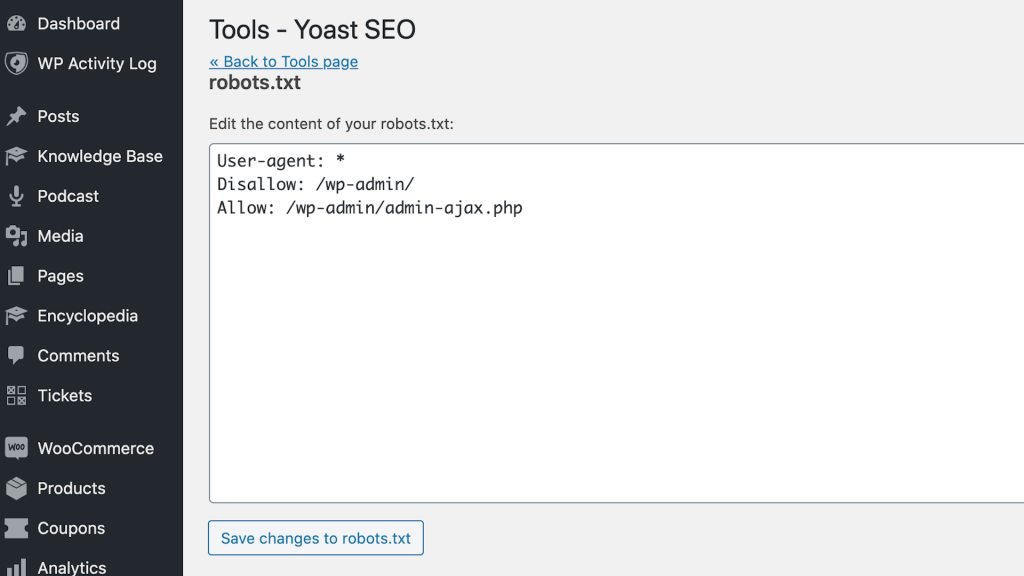Open the Dashboard menu label
The height and width of the screenshot is (576, 1024).
(x=78, y=24)
